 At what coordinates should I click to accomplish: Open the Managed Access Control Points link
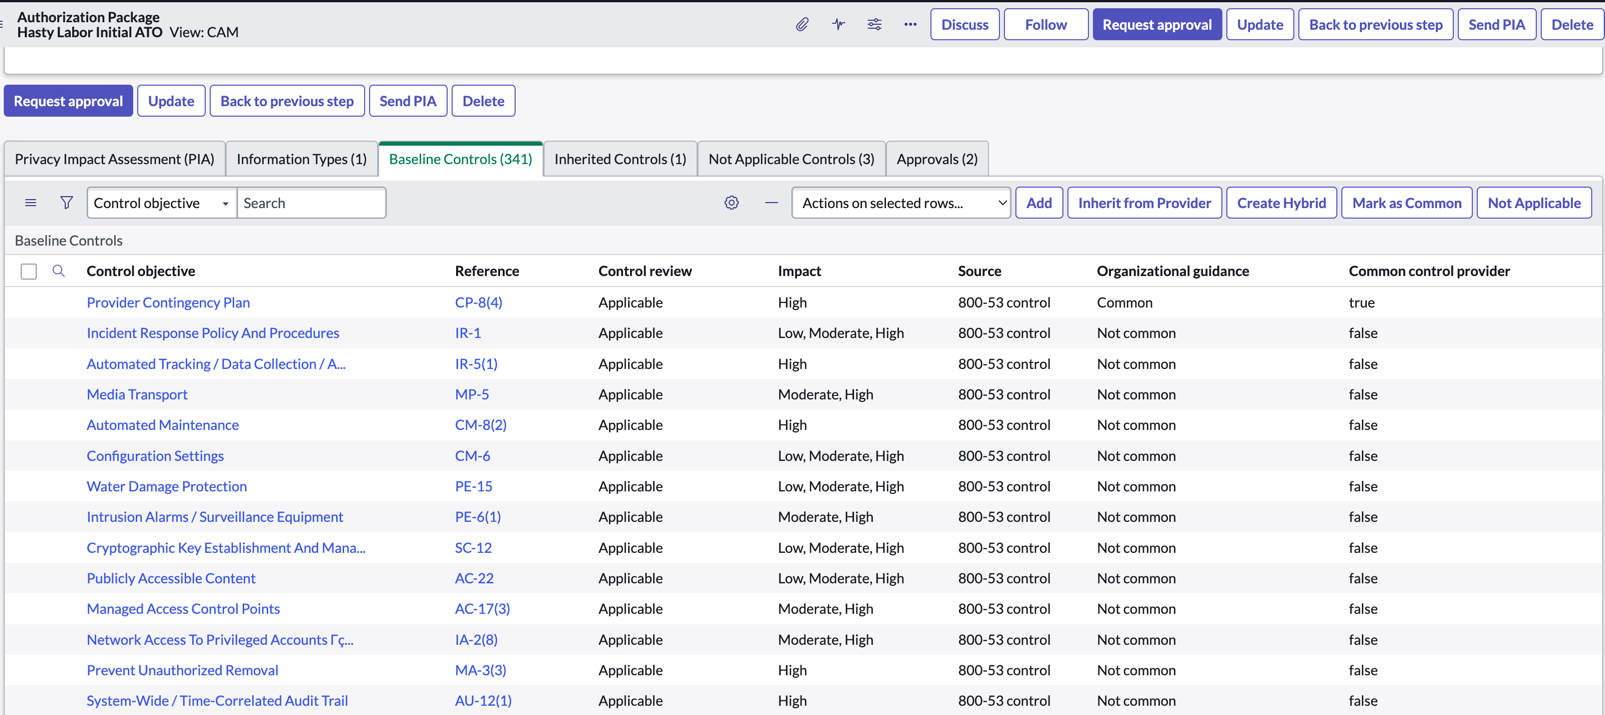coord(183,609)
